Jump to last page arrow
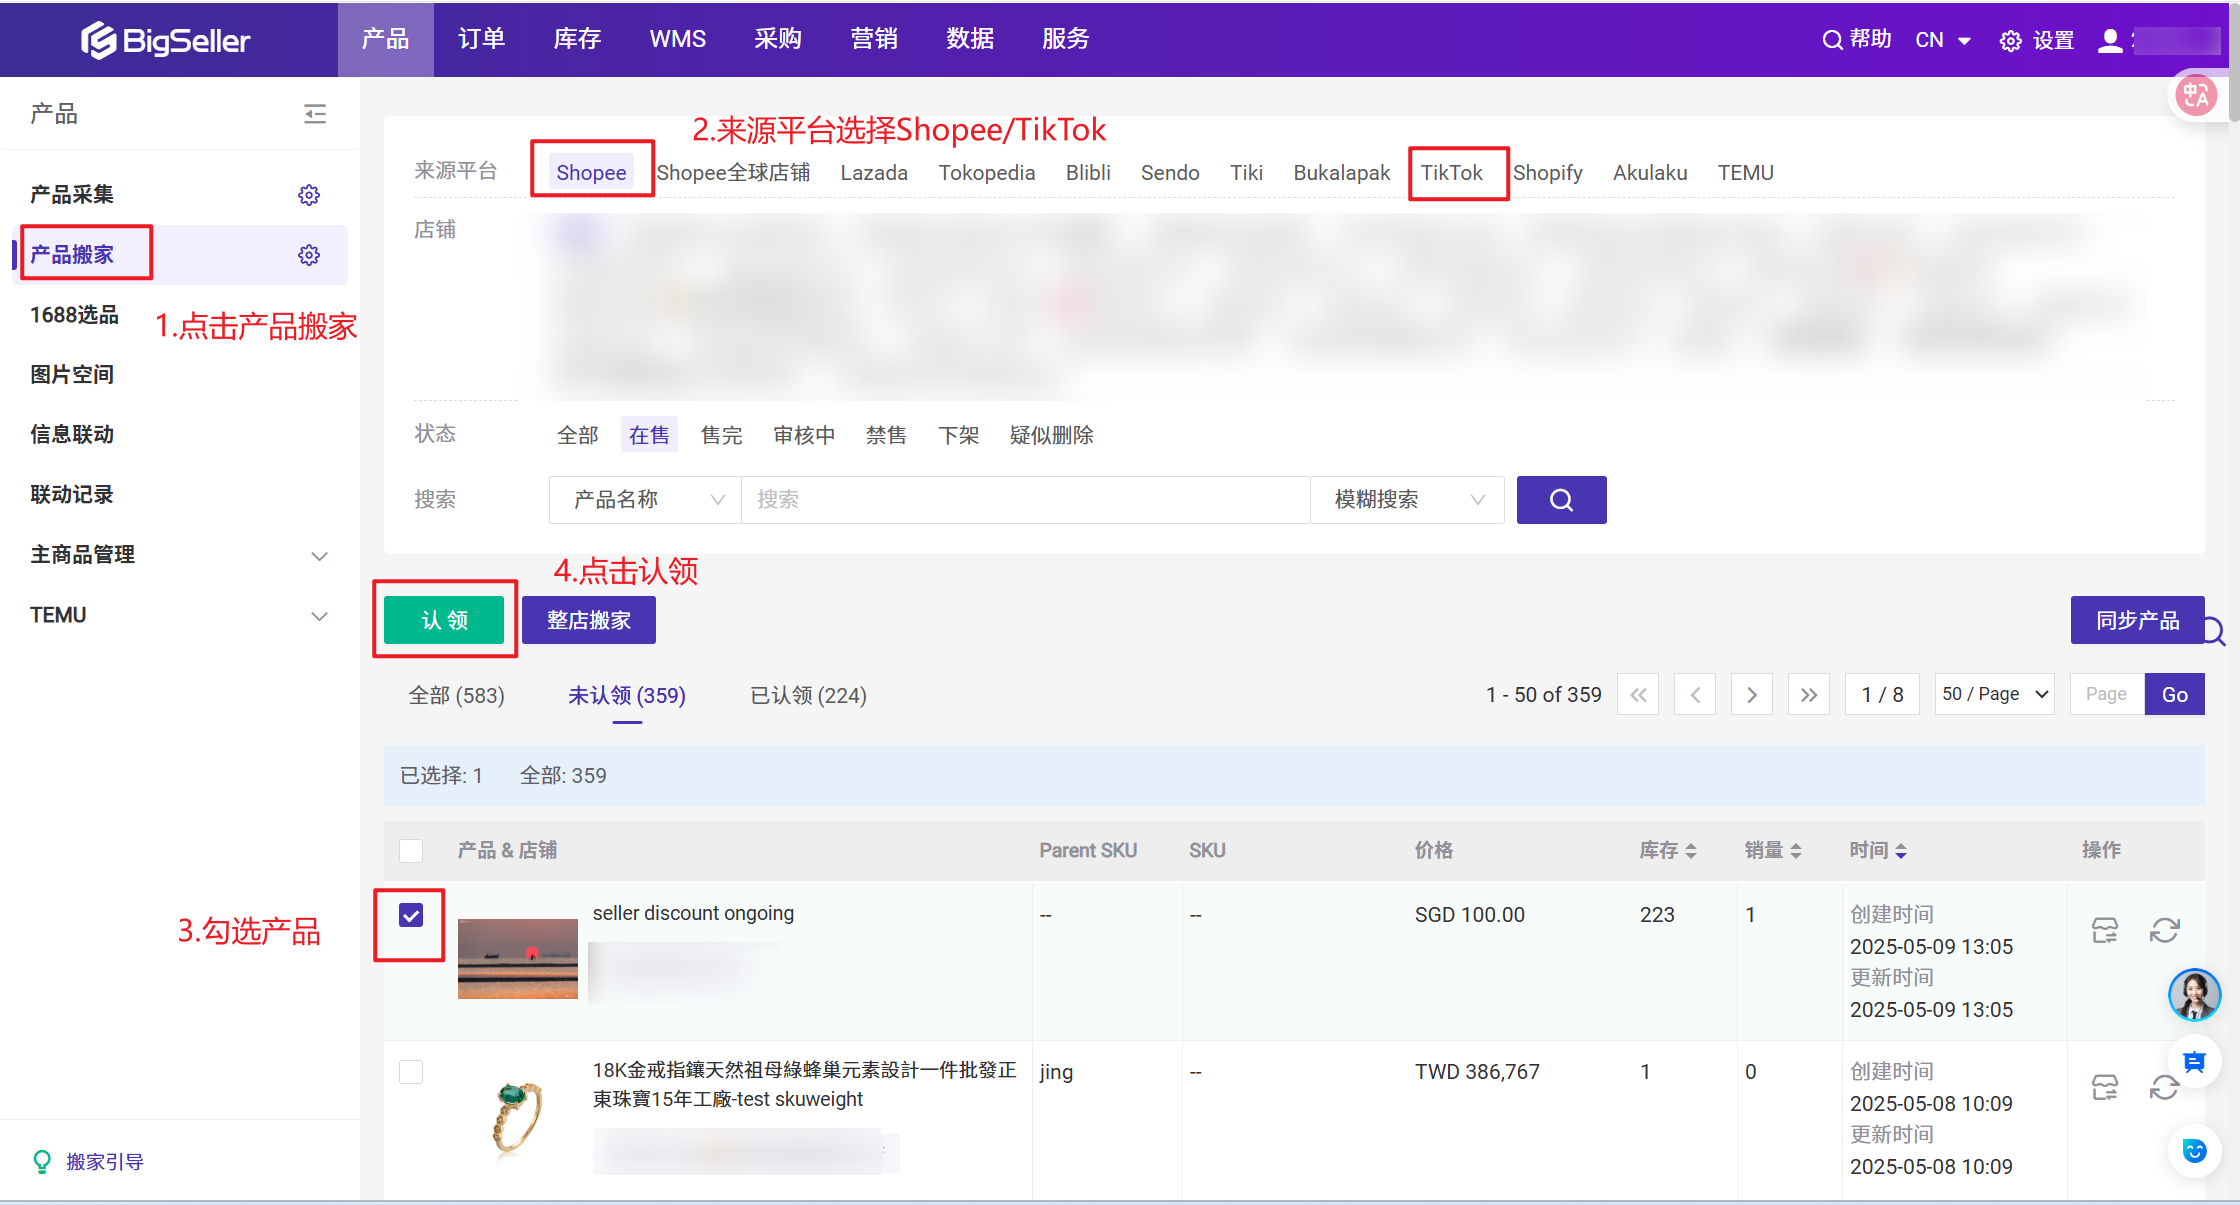The width and height of the screenshot is (2240, 1205). (1809, 694)
